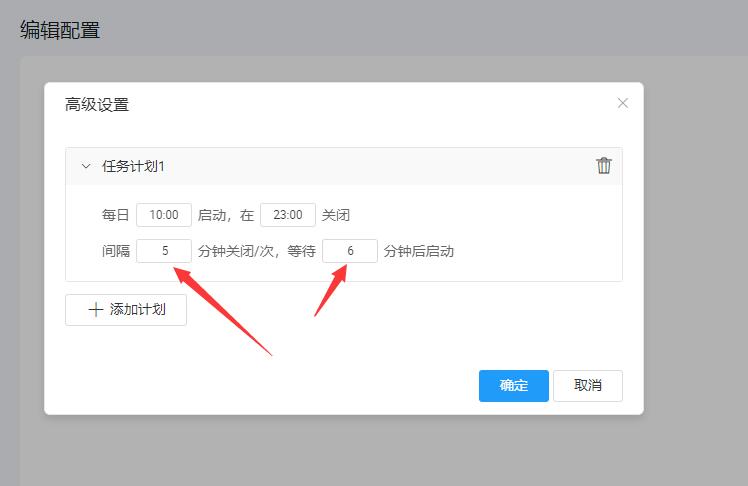Click the 分钟关闭/次，等待 label
This screenshot has width=748, height=486.
pyautogui.click(x=257, y=251)
